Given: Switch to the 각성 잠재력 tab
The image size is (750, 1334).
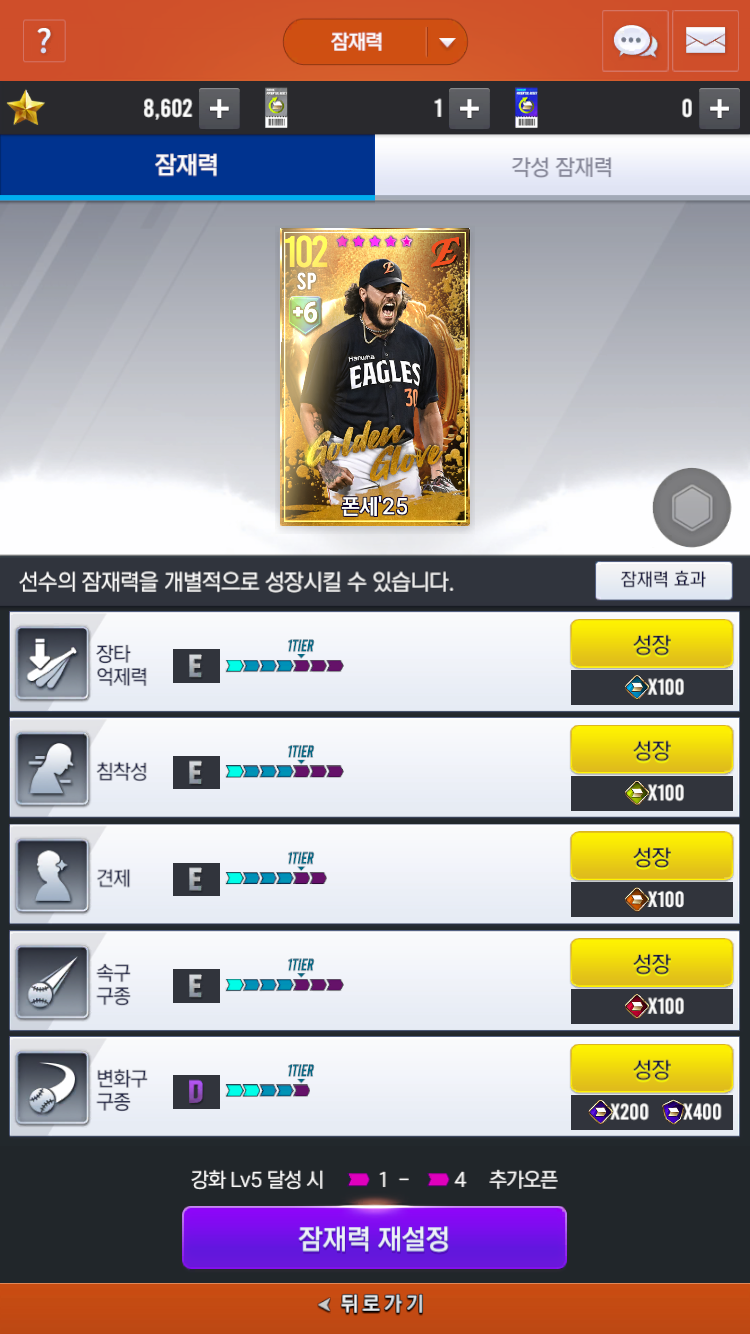Looking at the screenshot, I should click(x=562, y=166).
